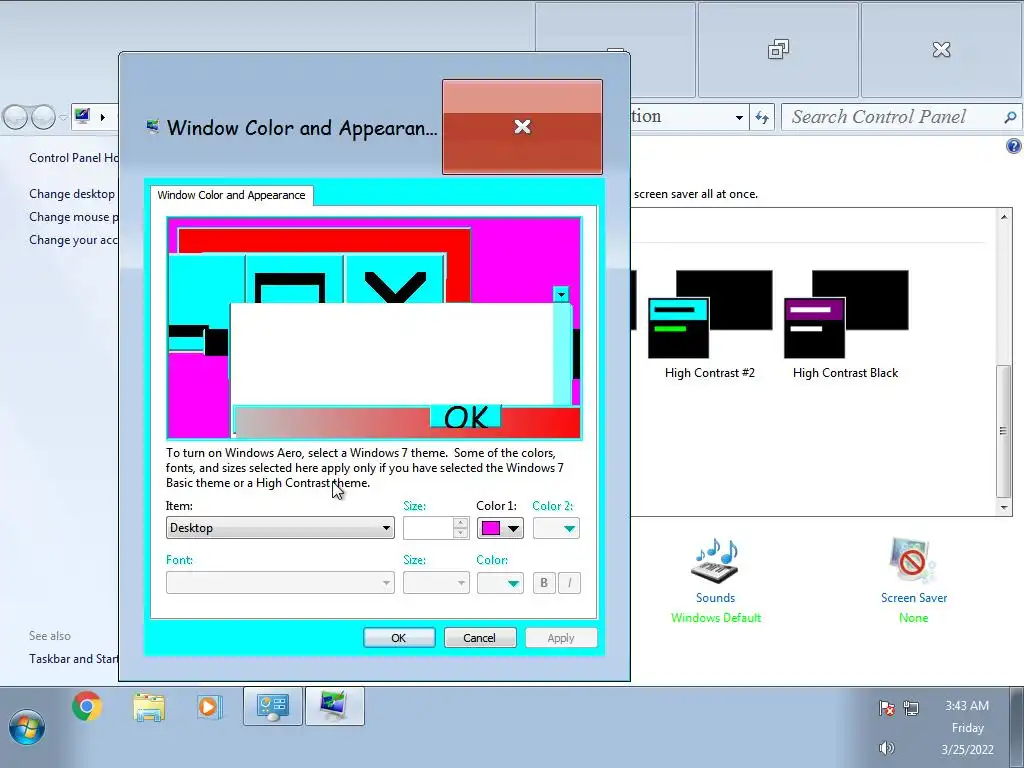Viewport: 1024px width, 768px height.
Task: Open Change your account picture link
Action: click(x=73, y=240)
